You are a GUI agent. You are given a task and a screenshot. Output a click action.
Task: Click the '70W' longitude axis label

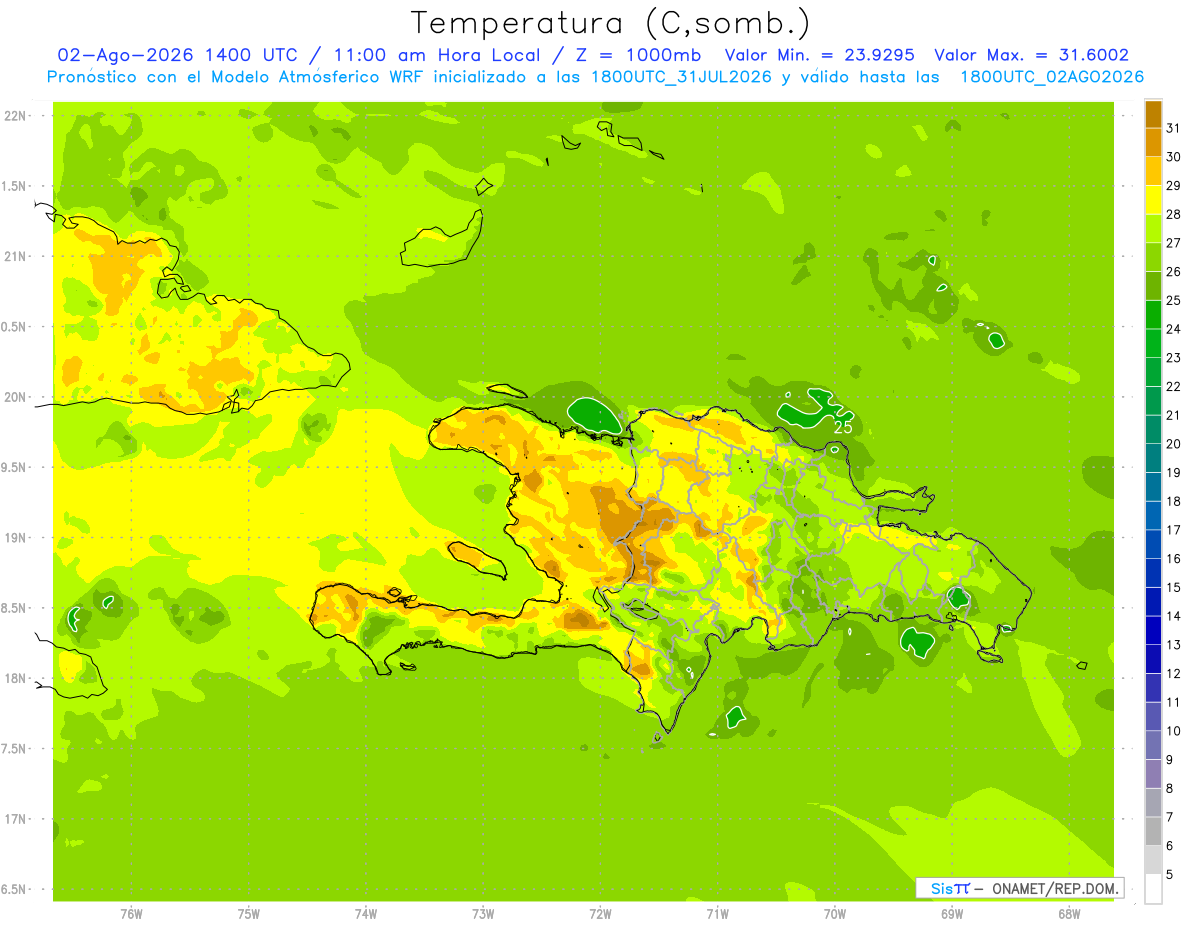click(835, 915)
